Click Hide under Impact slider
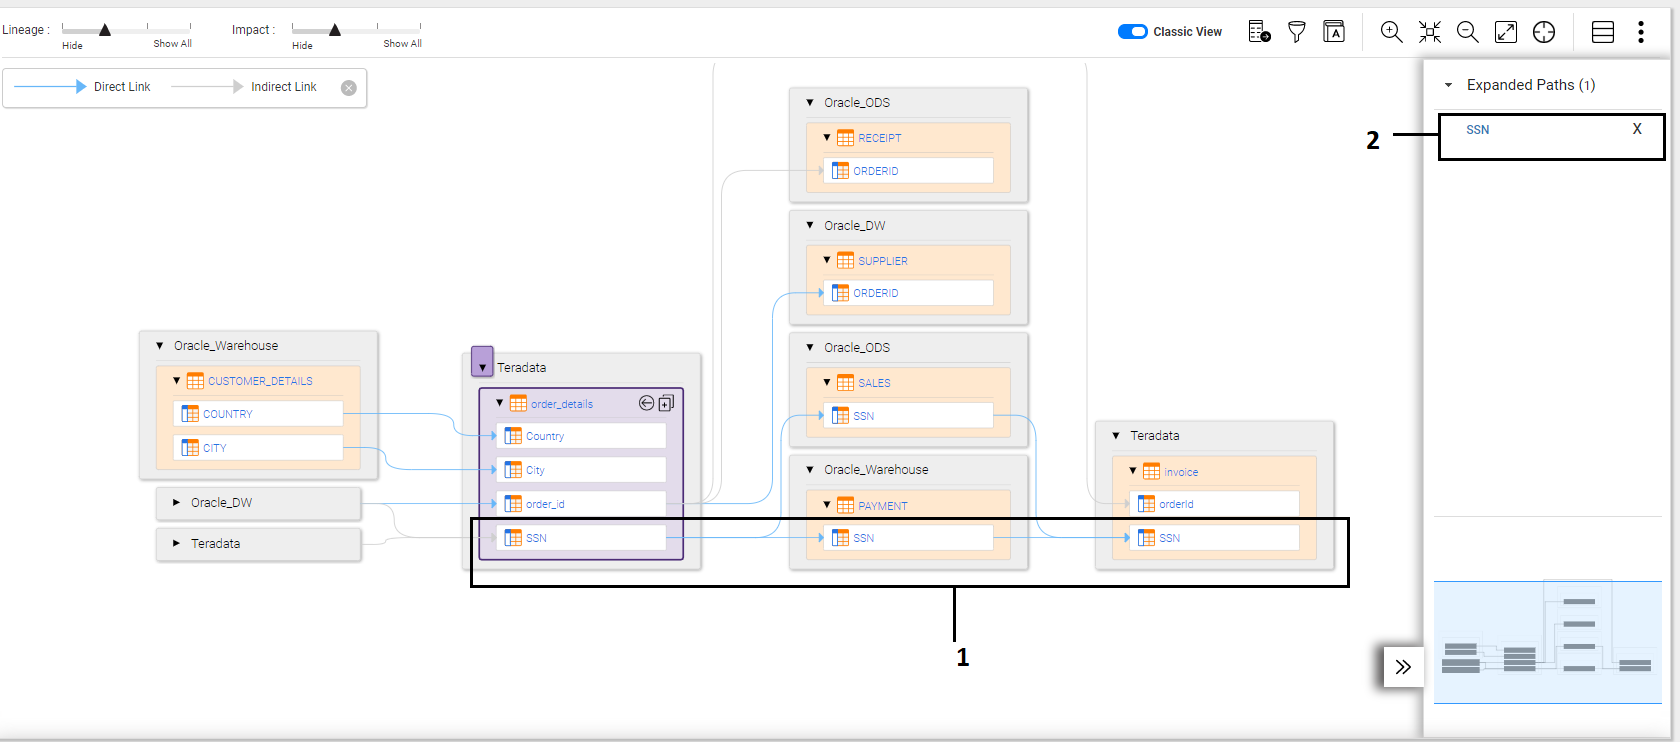The image size is (1680, 742). (x=302, y=45)
